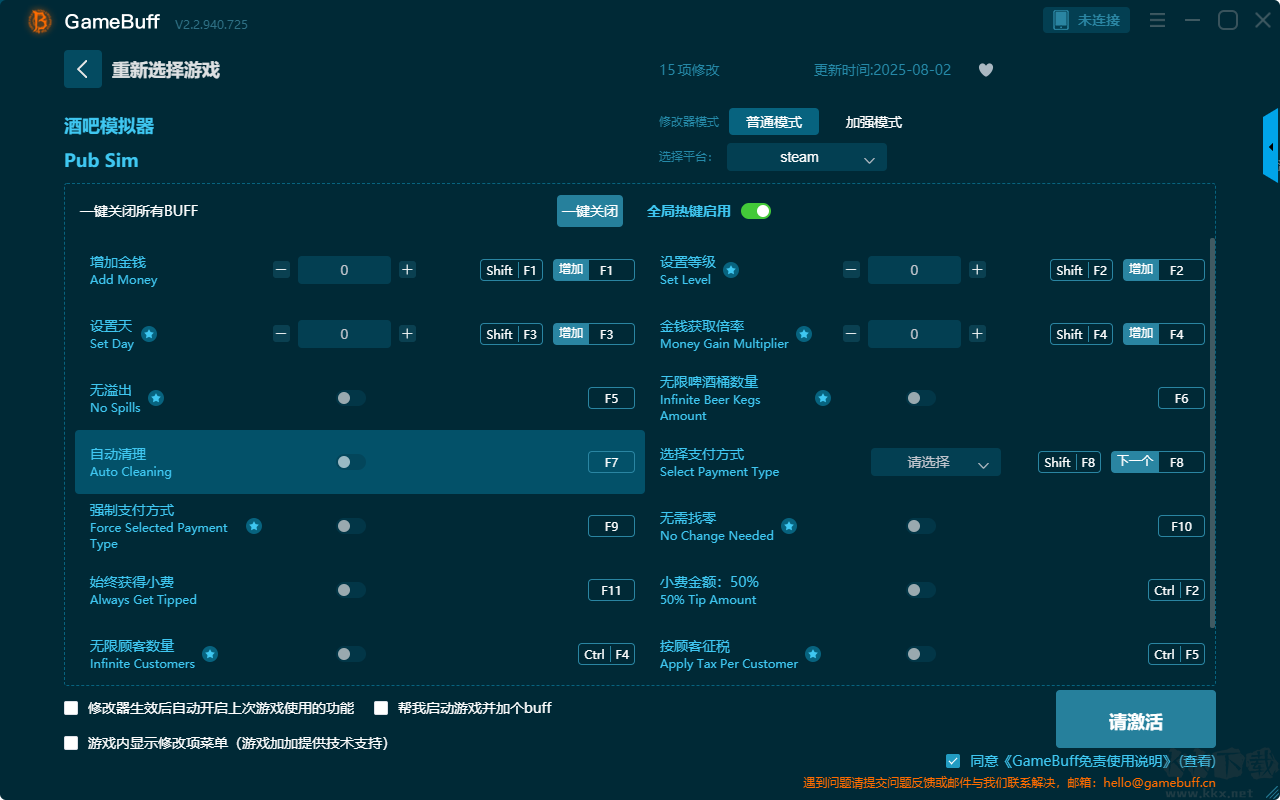The height and width of the screenshot is (800, 1280).
Task: Click the 下一个 F8 hotkey button
Action: (1158, 462)
